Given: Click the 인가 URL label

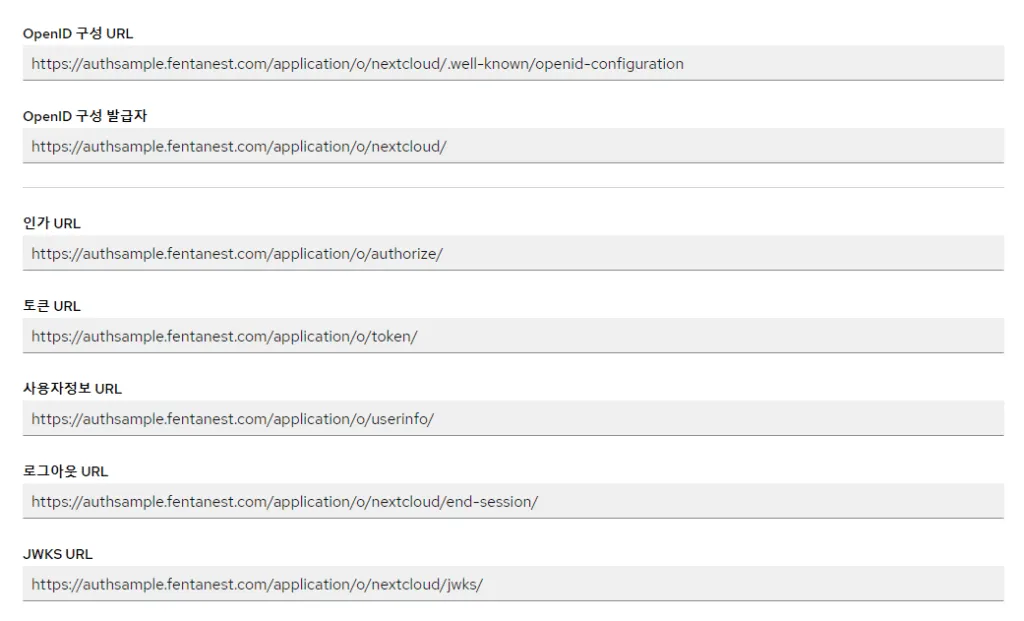Looking at the screenshot, I should click(51, 223).
